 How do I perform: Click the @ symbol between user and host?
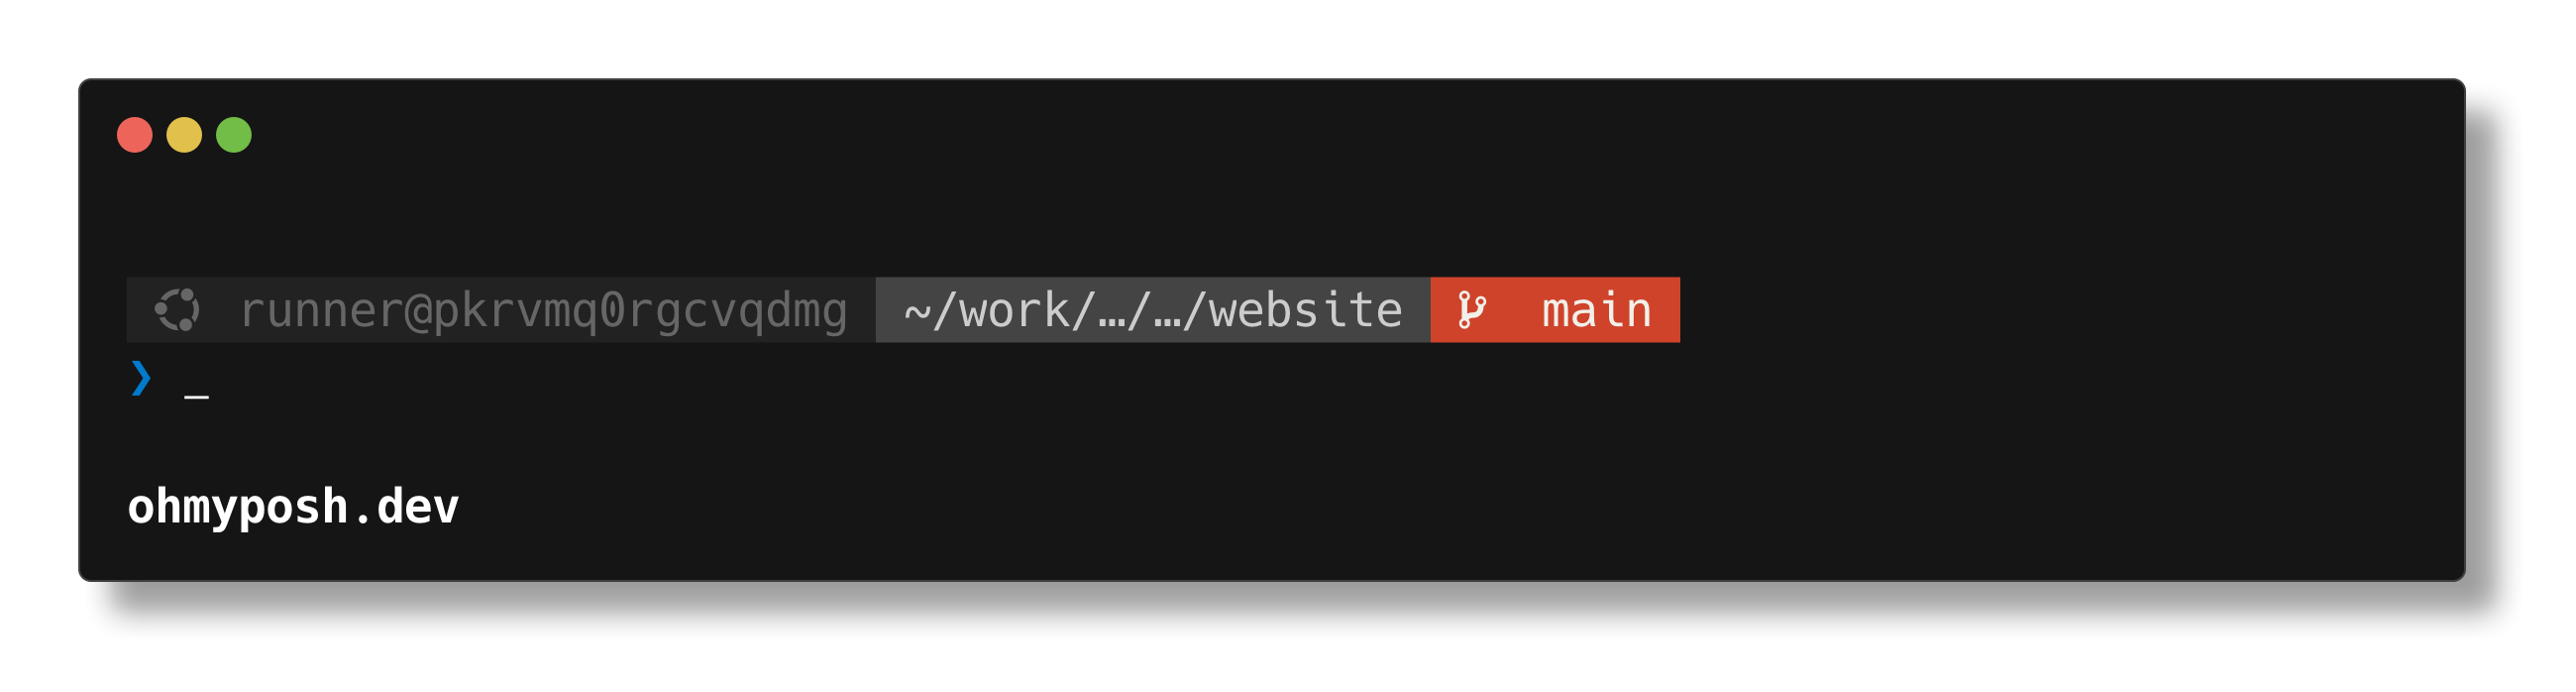click(x=419, y=311)
